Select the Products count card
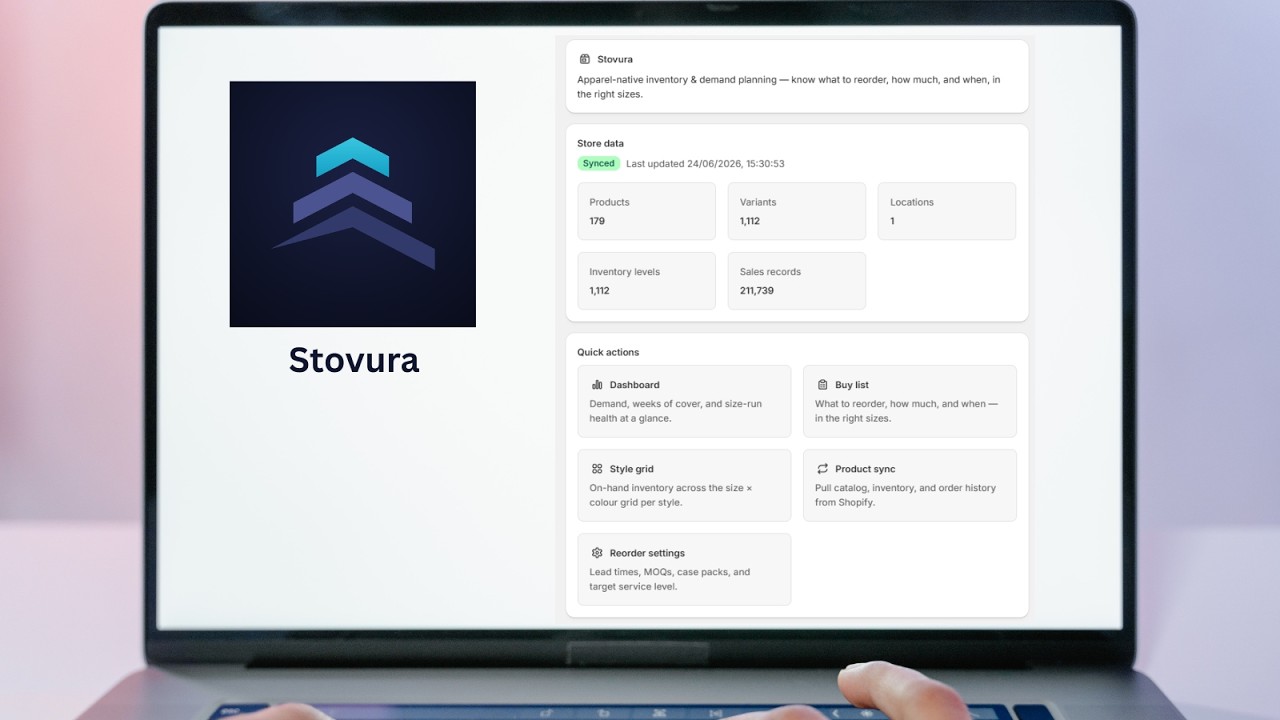The height and width of the screenshot is (720, 1280). coord(646,211)
